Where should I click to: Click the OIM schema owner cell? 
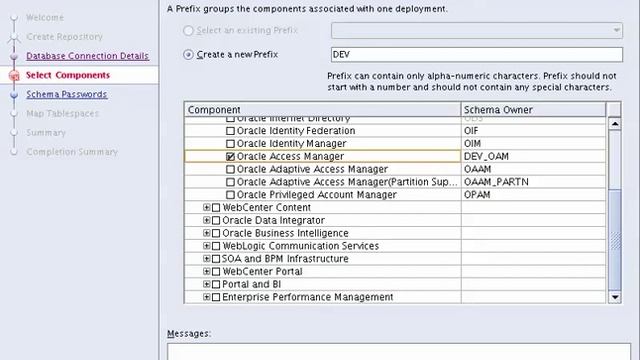pyautogui.click(x=533, y=144)
